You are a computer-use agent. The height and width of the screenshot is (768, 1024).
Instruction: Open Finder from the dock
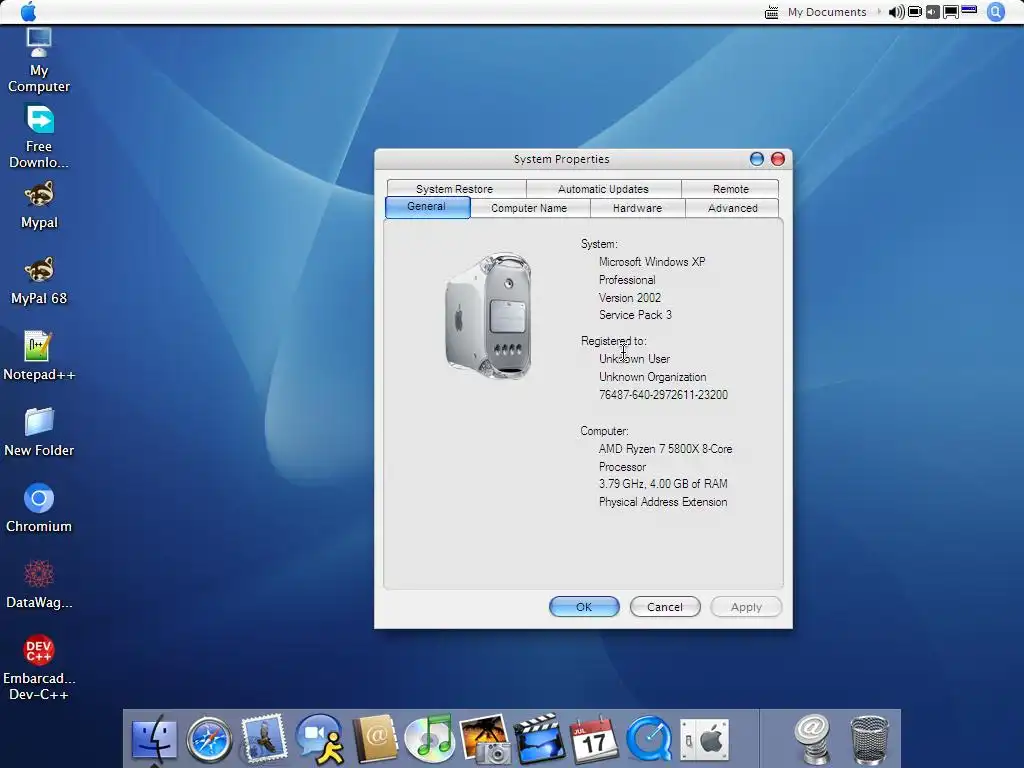[x=154, y=740]
